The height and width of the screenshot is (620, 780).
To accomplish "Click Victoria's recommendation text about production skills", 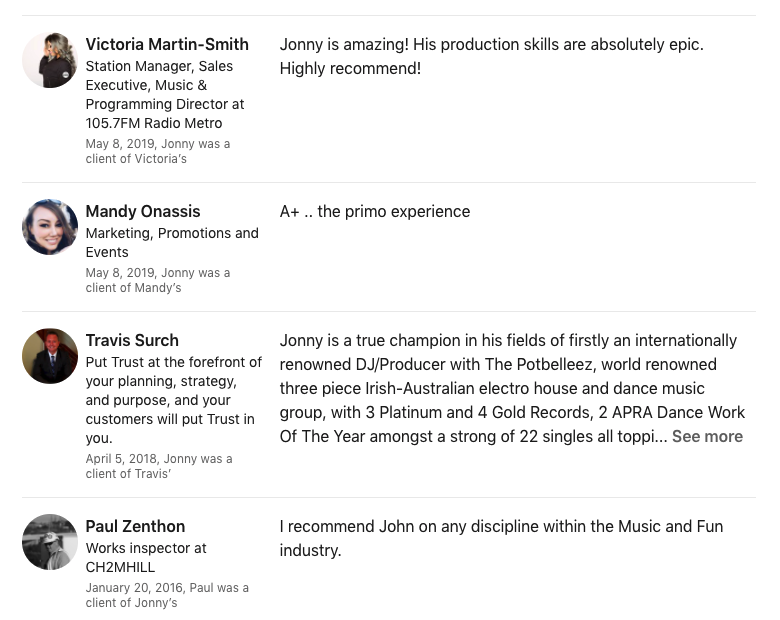I will coord(491,56).
